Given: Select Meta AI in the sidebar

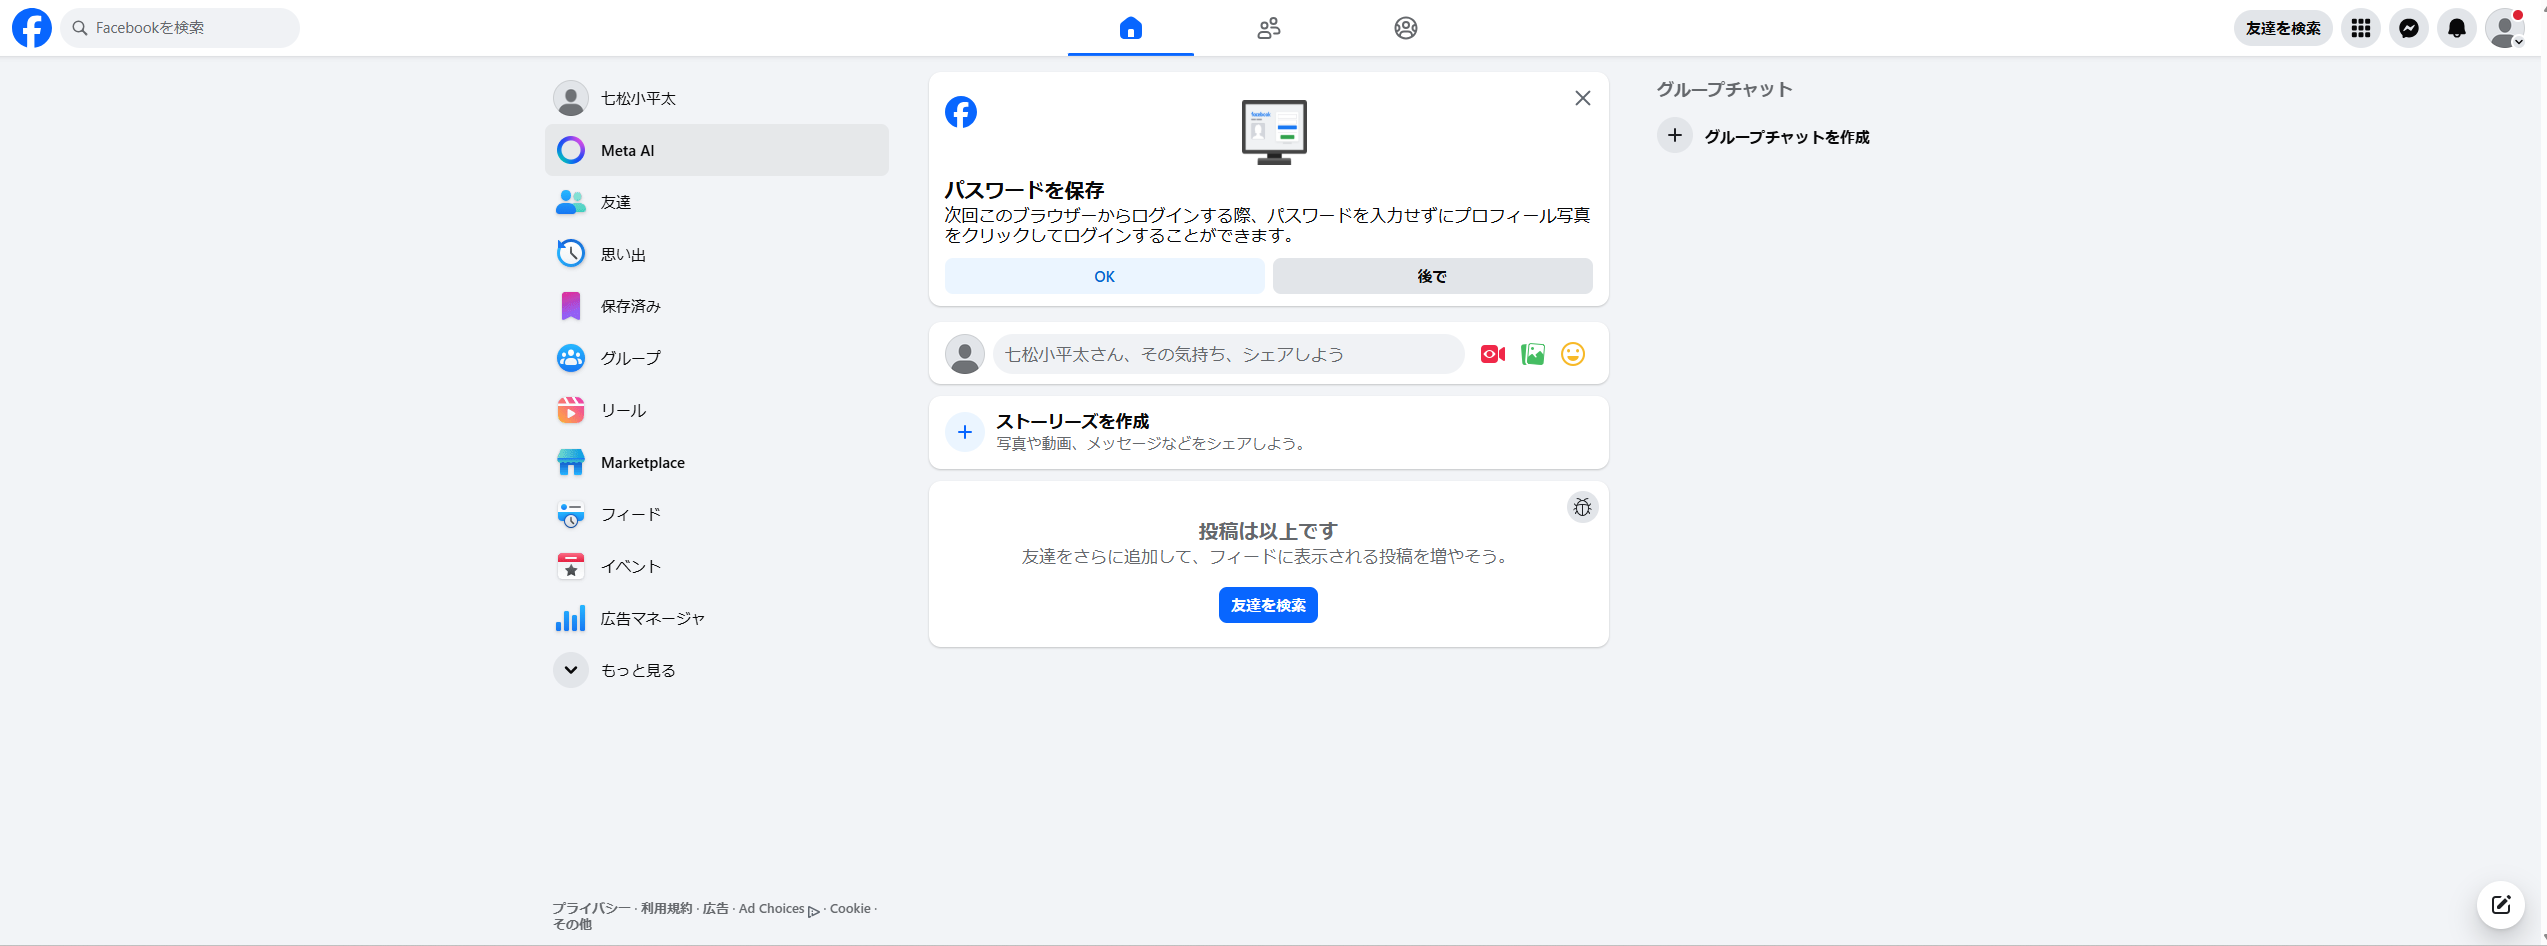Looking at the screenshot, I should coord(626,149).
